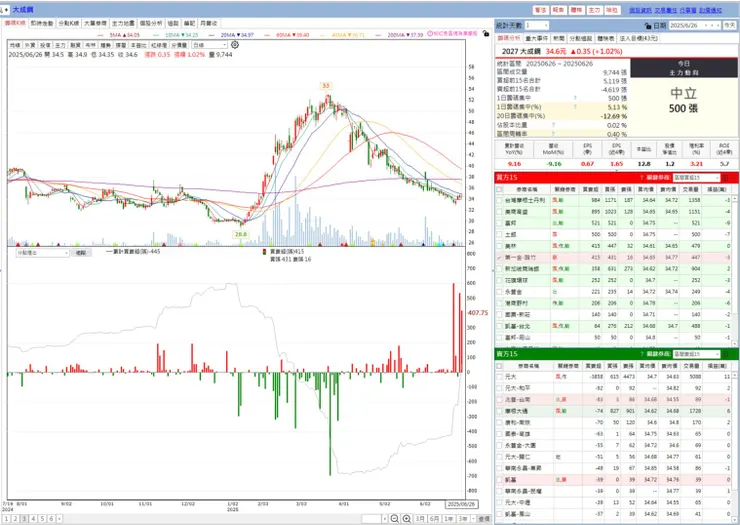Go to chart page 3
Screen dimensions: 740x525
coord(25,518)
